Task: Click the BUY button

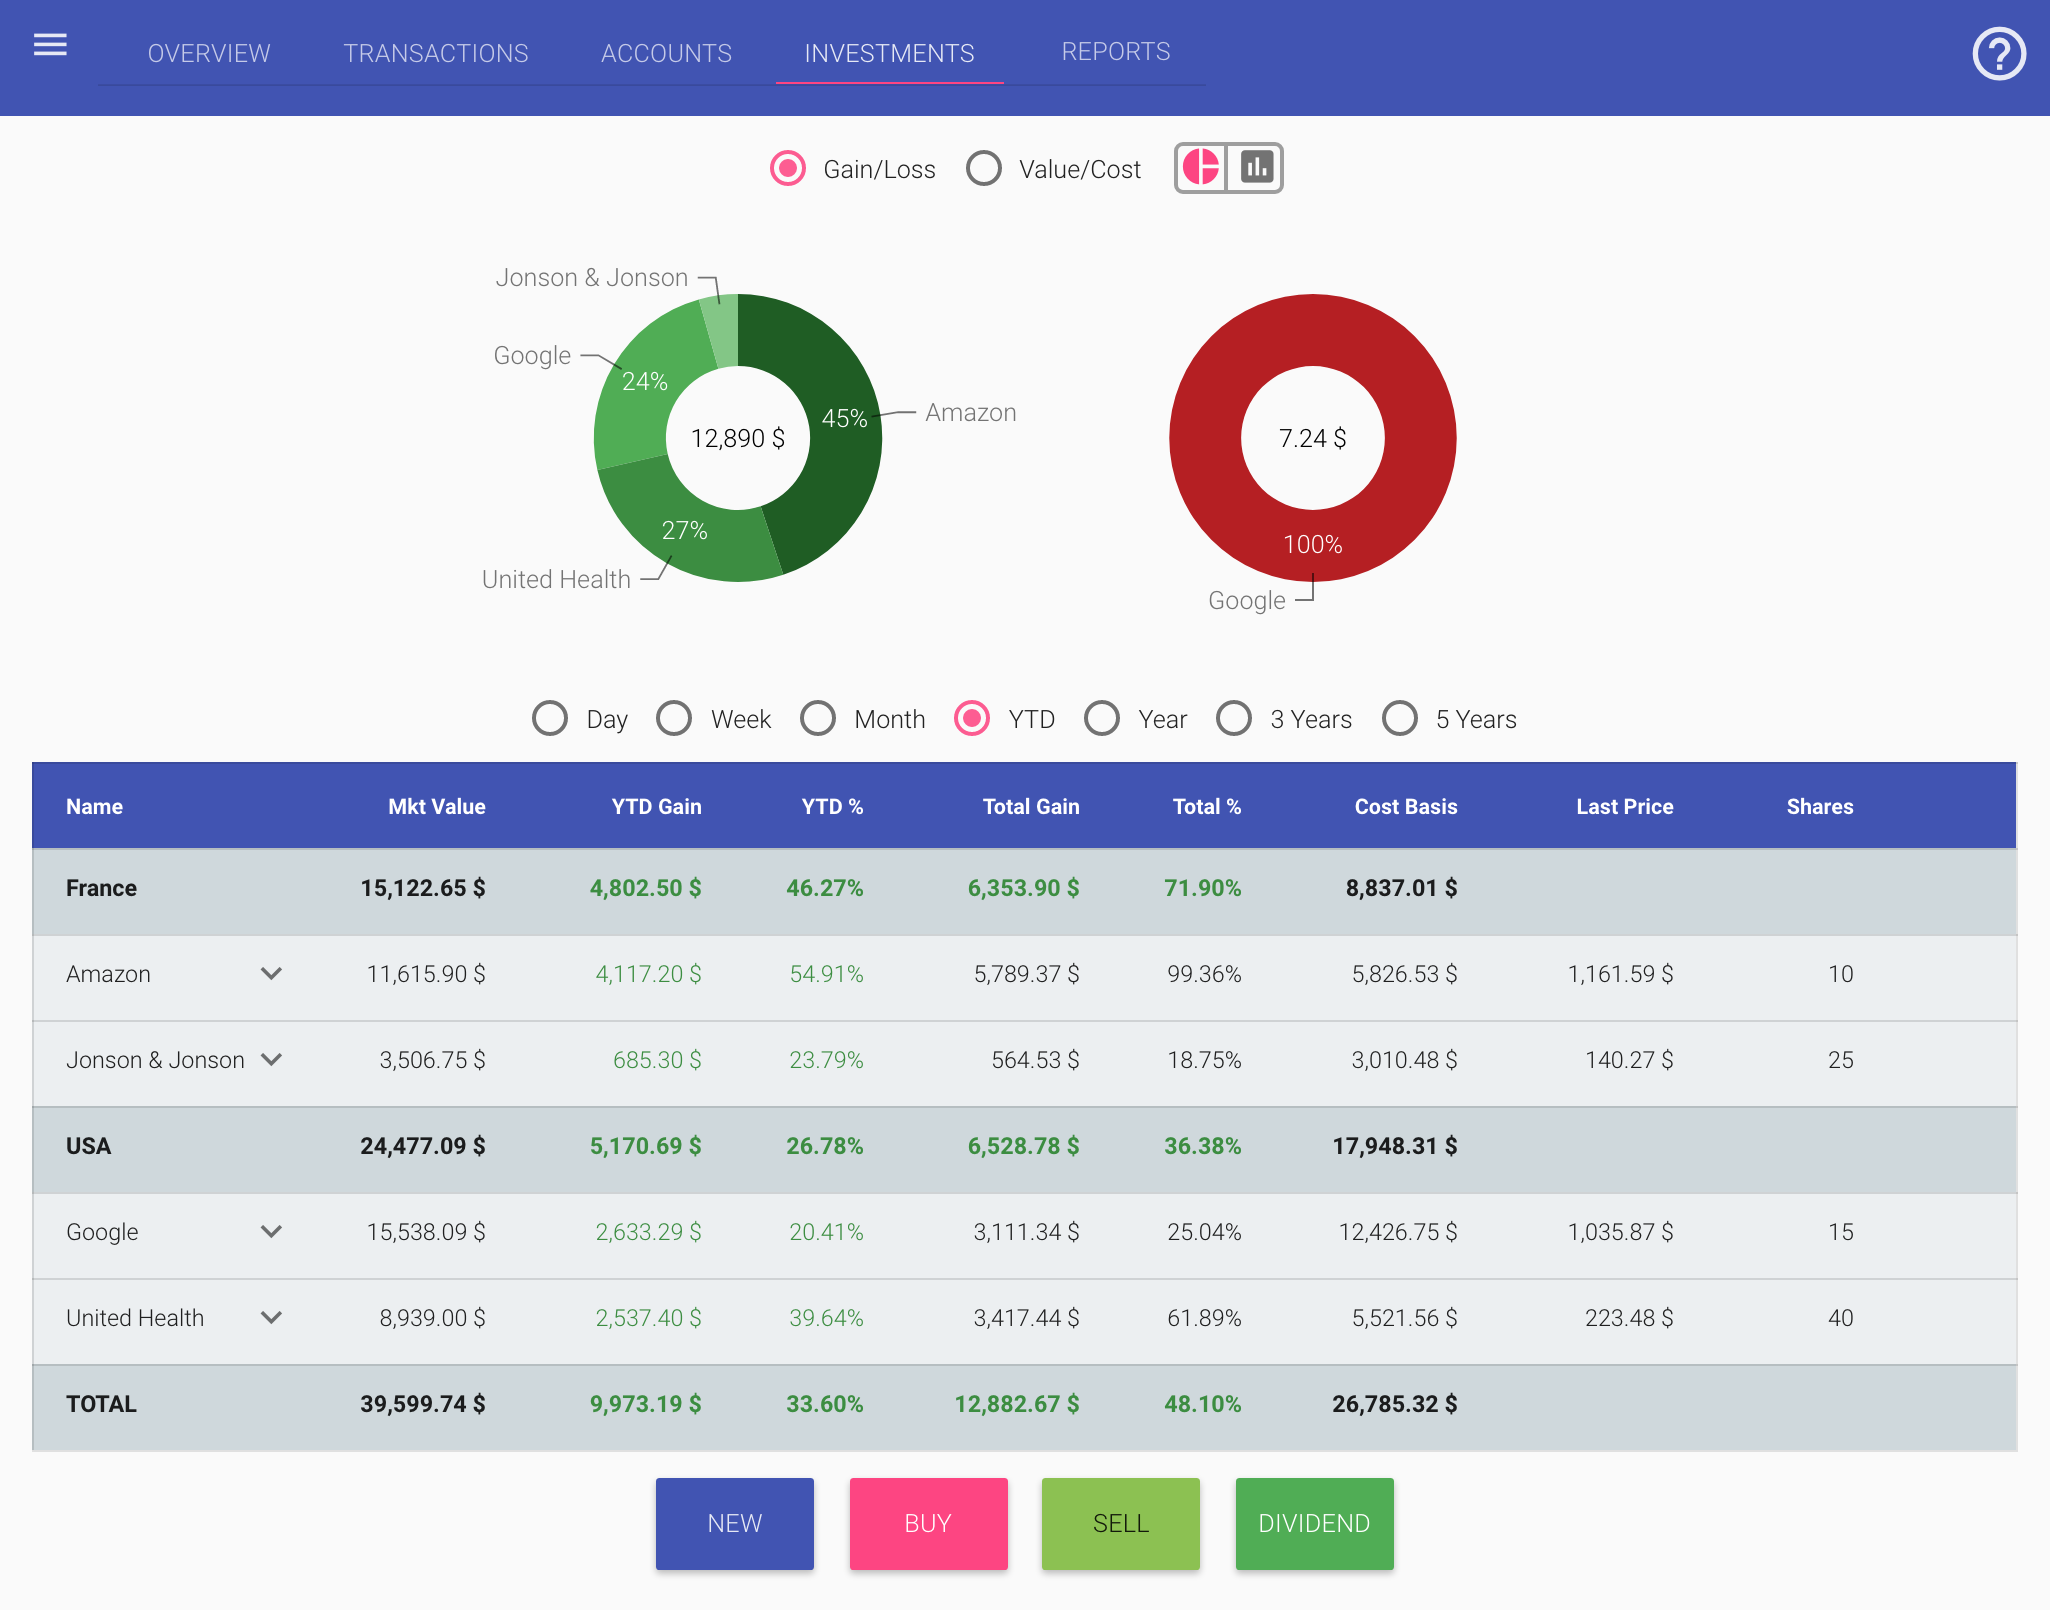Action: (928, 1523)
